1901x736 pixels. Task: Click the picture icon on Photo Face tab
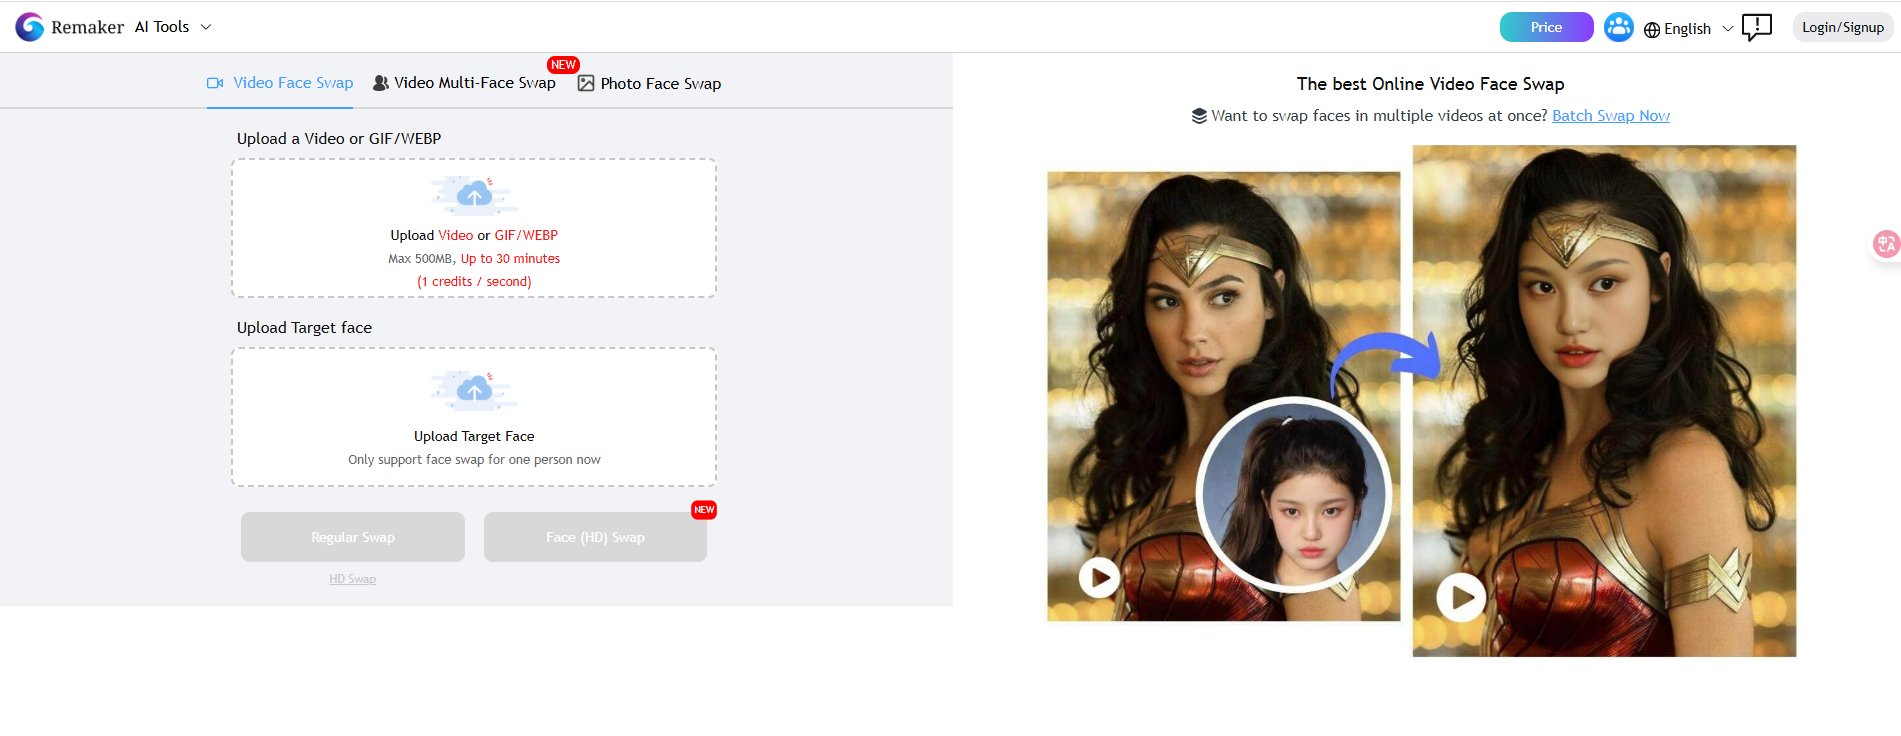pyautogui.click(x=586, y=83)
